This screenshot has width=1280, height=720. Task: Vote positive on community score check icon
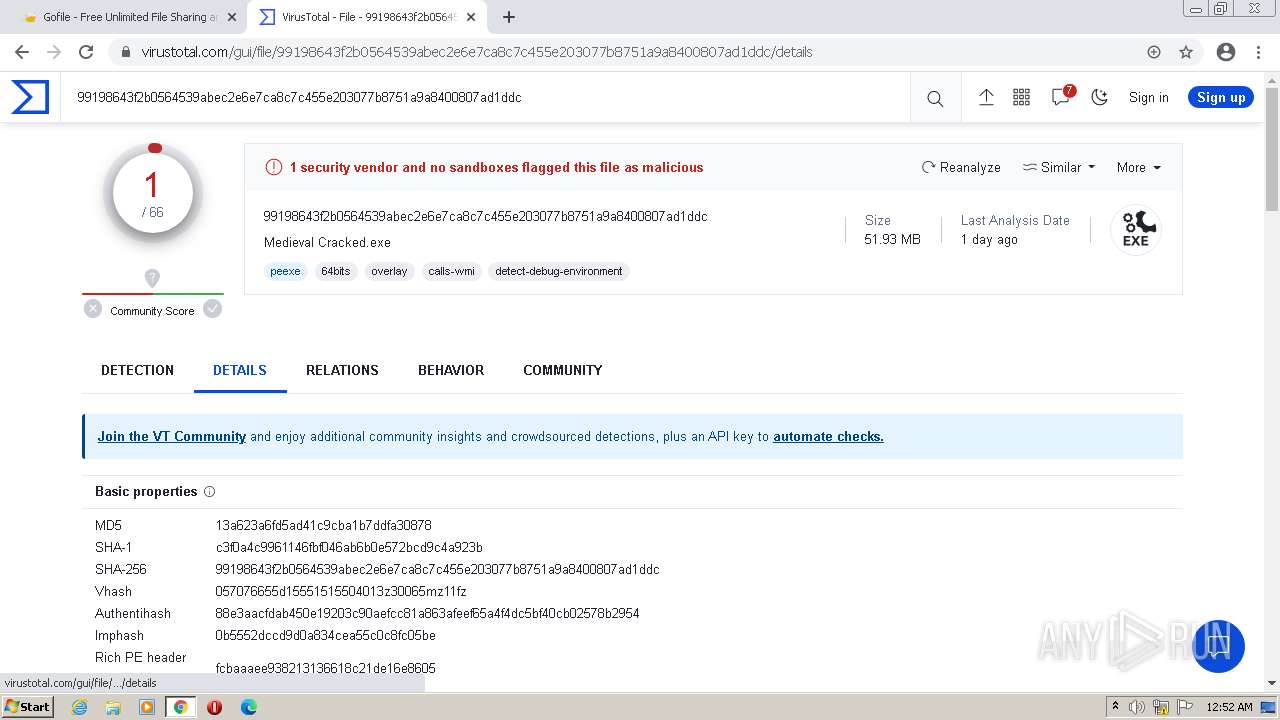tap(212, 309)
